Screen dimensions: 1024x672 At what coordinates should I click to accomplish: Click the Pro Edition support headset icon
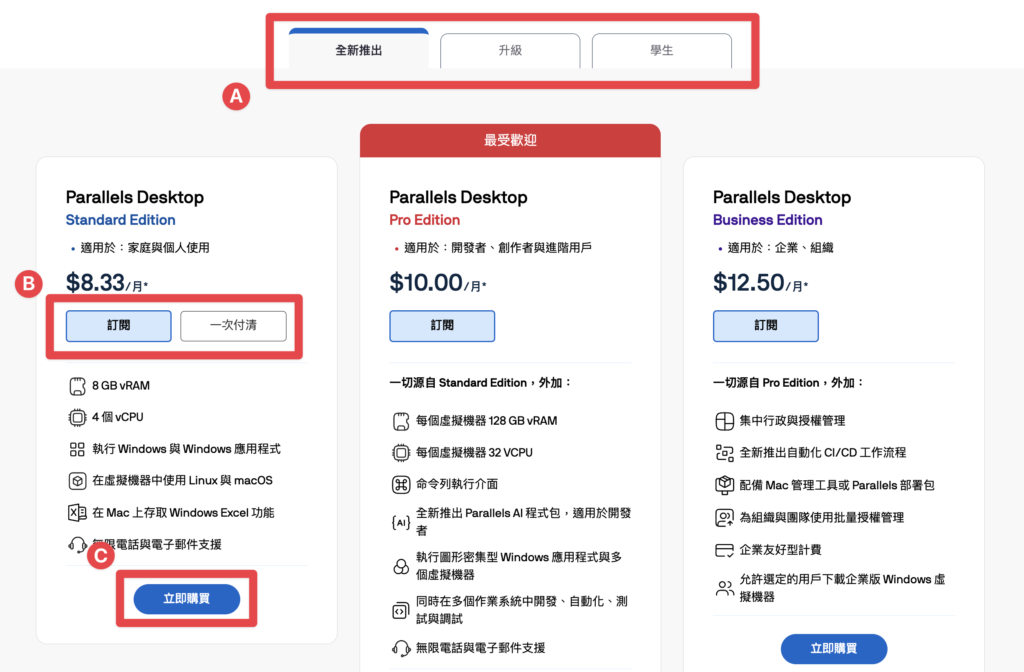(x=401, y=648)
